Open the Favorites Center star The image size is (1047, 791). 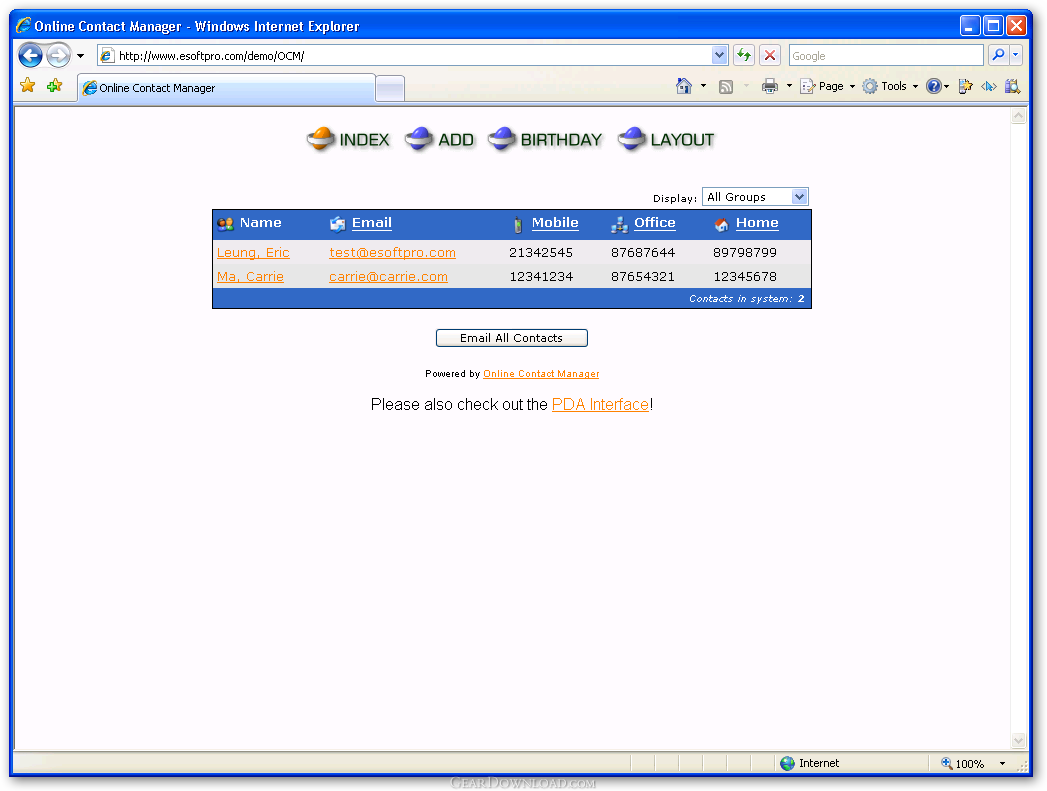point(27,86)
